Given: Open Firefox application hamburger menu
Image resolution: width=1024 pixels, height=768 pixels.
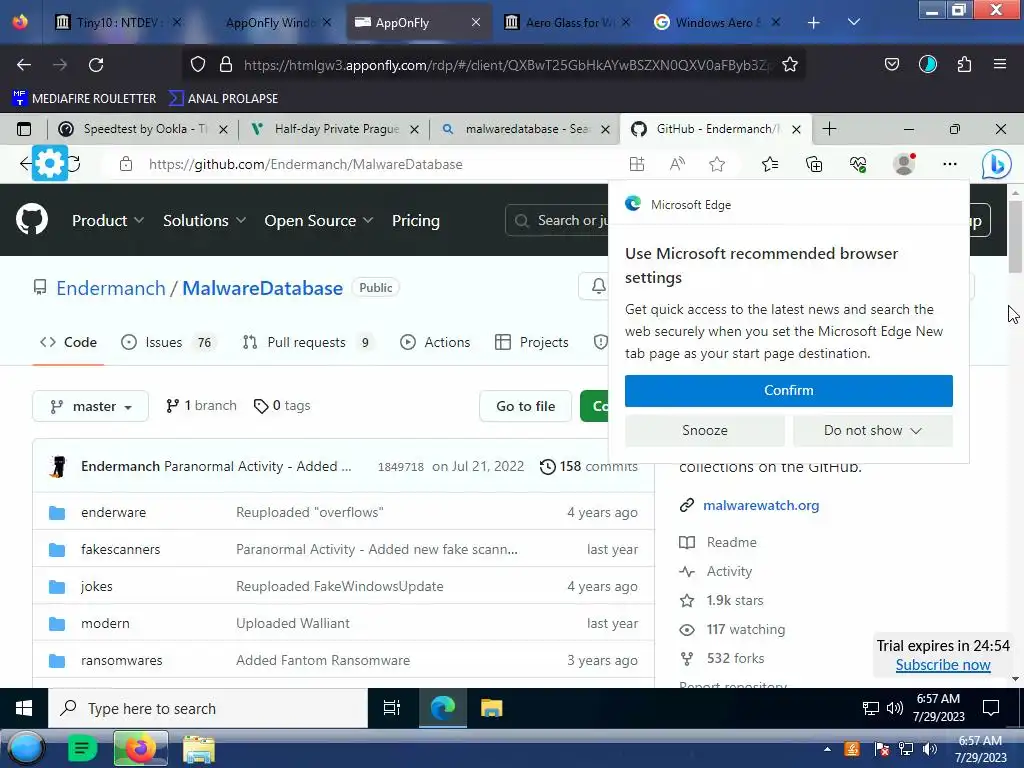Looking at the screenshot, I should pyautogui.click(x=1000, y=64).
